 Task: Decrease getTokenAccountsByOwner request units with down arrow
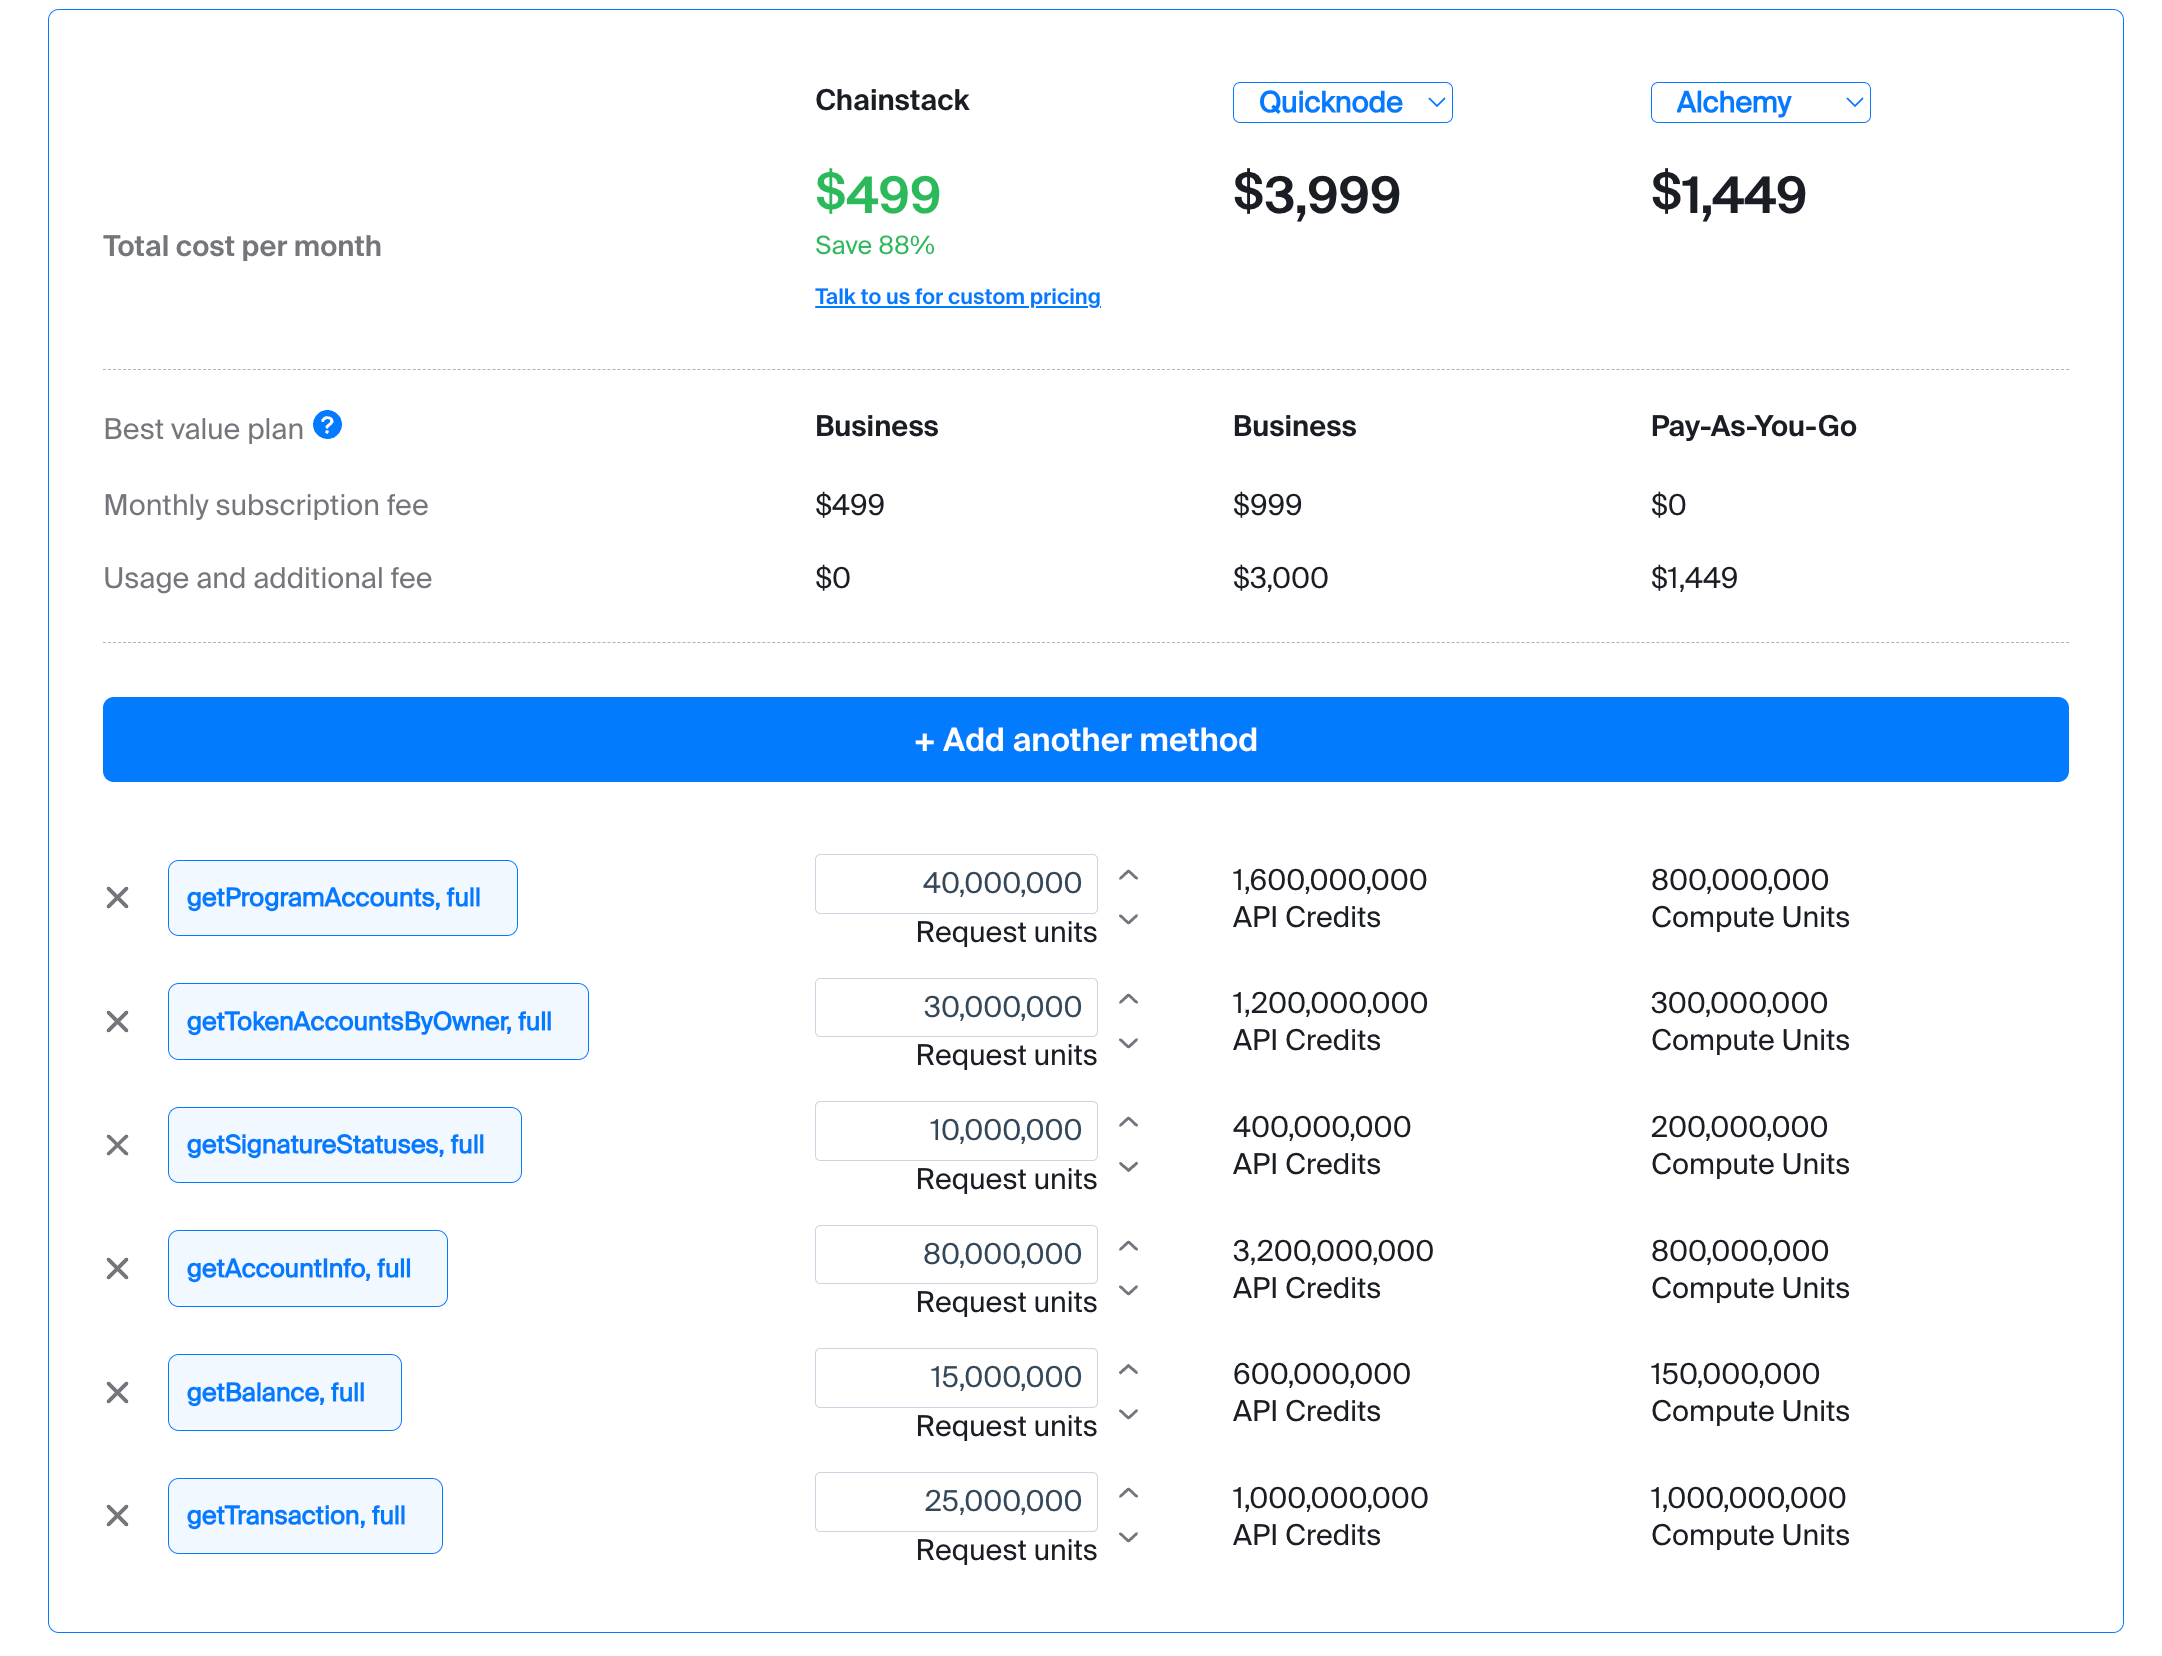tap(1129, 1044)
